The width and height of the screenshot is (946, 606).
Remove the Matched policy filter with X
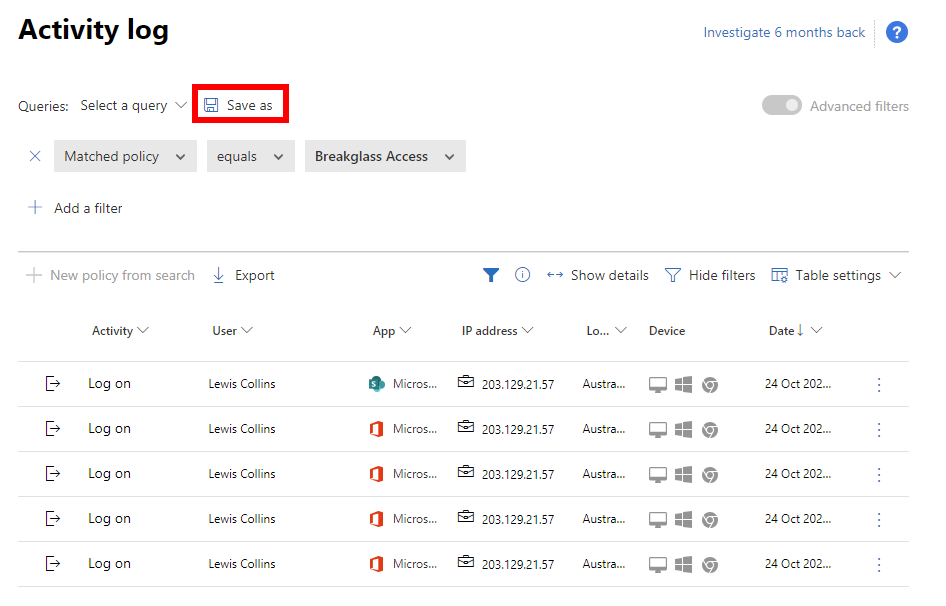click(x=35, y=156)
